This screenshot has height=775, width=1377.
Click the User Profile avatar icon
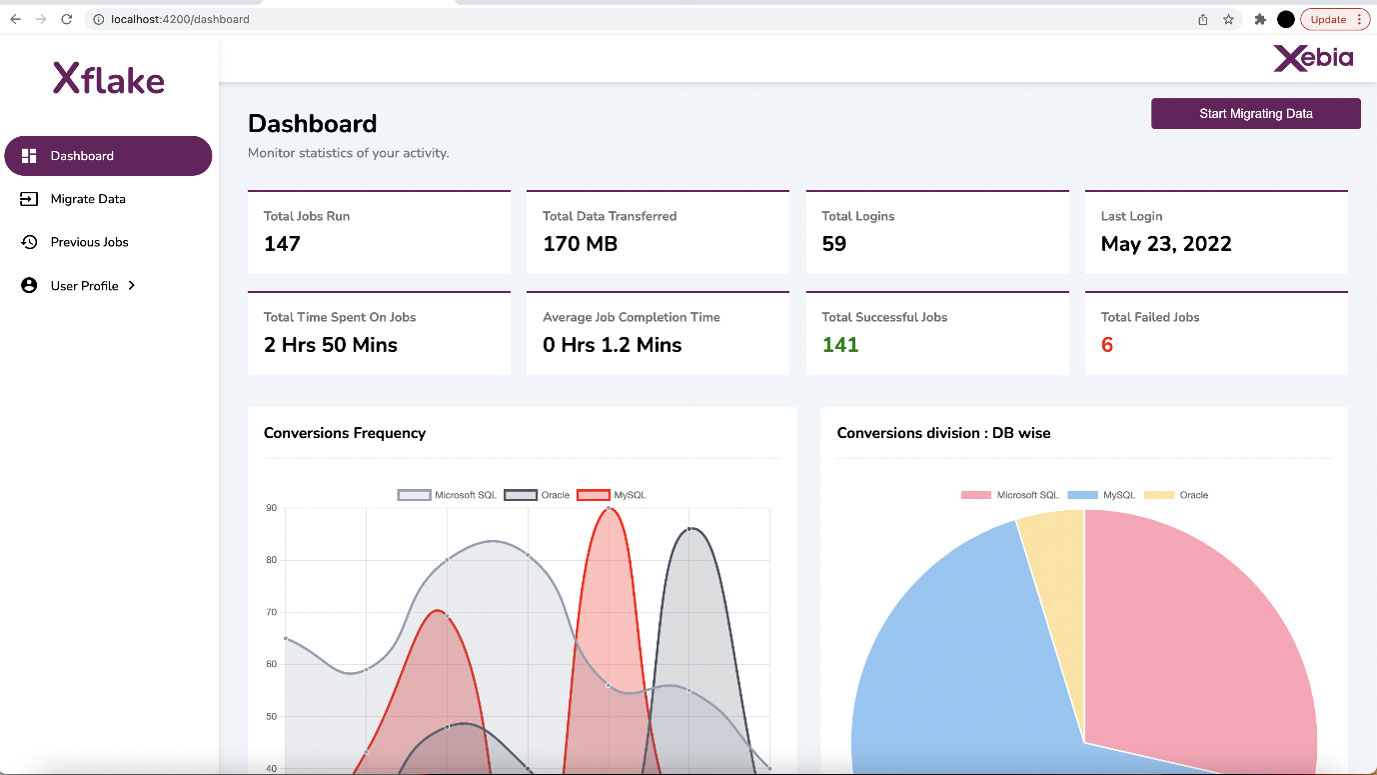pyautogui.click(x=29, y=286)
